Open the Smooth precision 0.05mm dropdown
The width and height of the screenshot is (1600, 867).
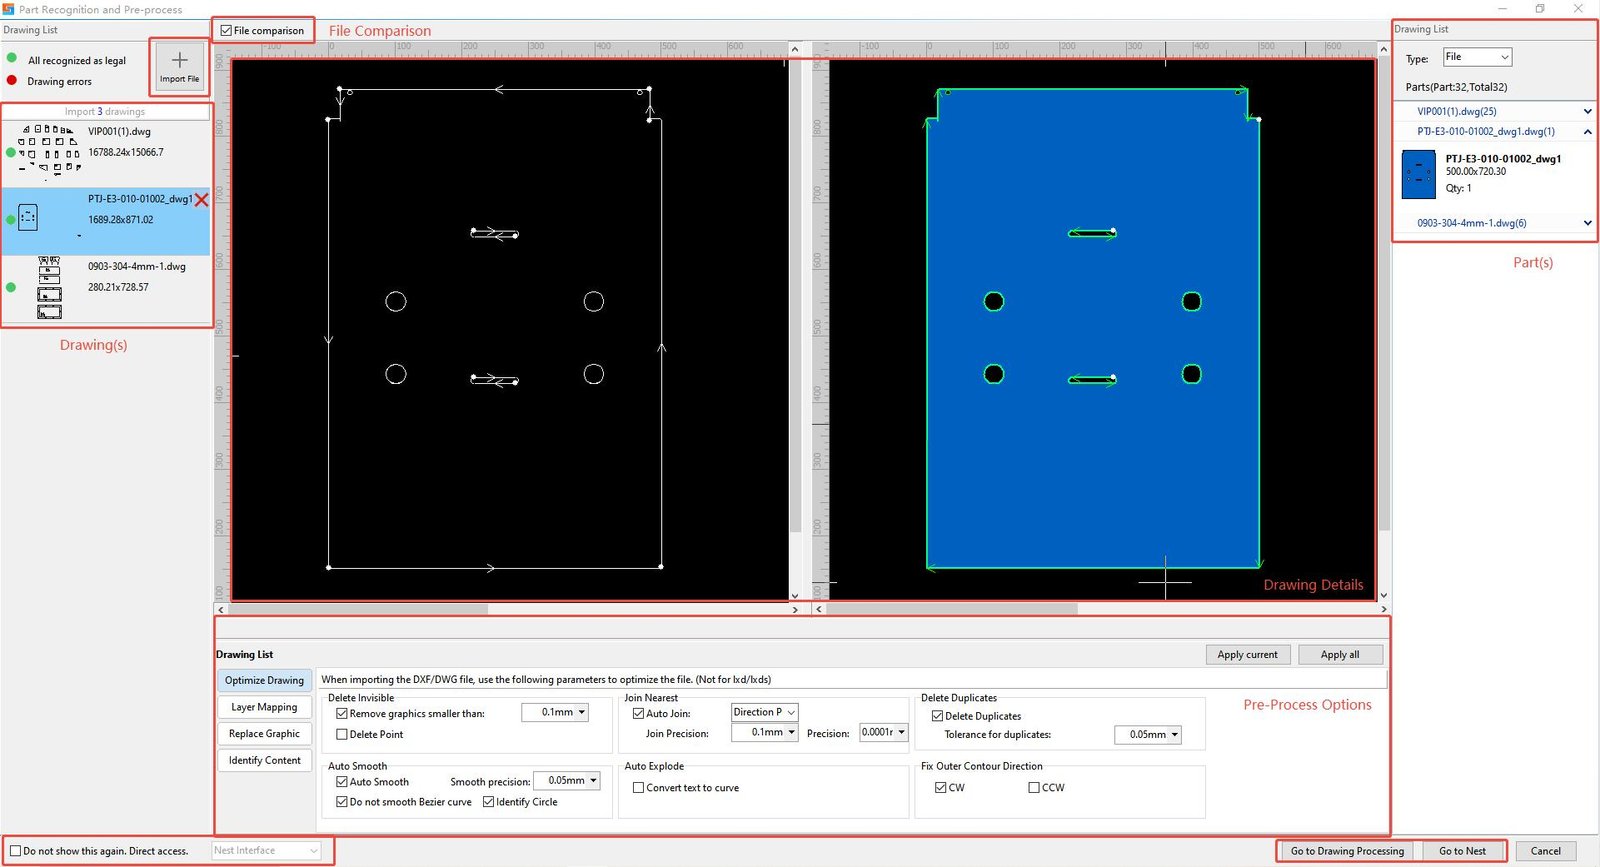(567, 780)
